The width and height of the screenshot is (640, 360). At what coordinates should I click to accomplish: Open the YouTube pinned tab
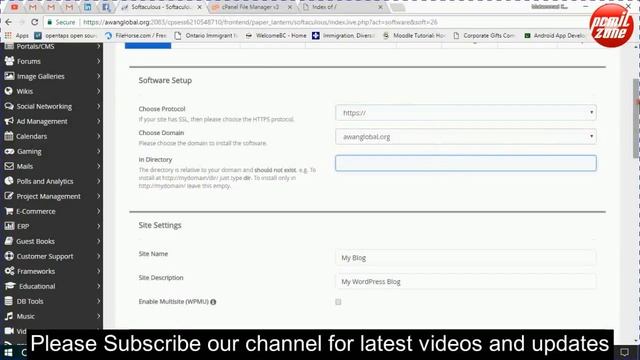point(14,7)
